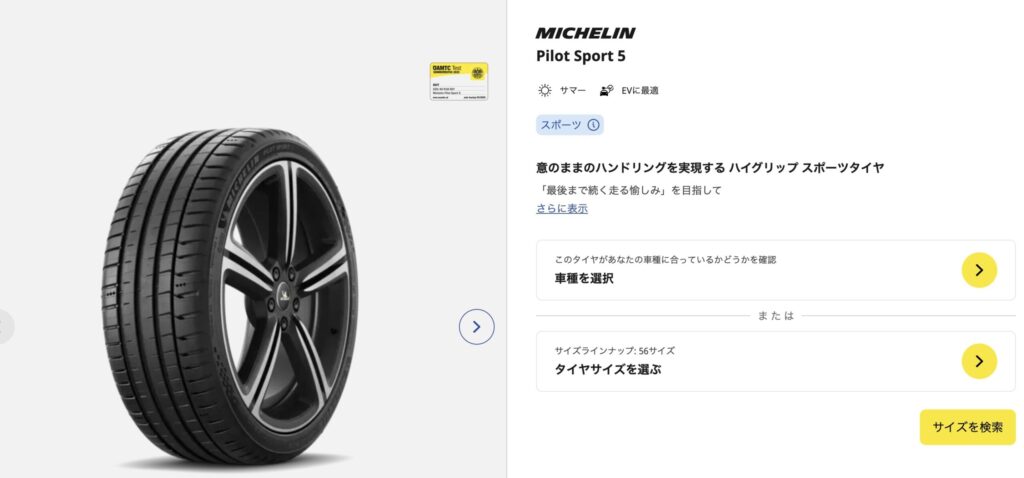Viewport: 1024px width, 478px height.
Task: Click yellow arrow for タイヤサイズを選ぶ
Action: point(979,361)
